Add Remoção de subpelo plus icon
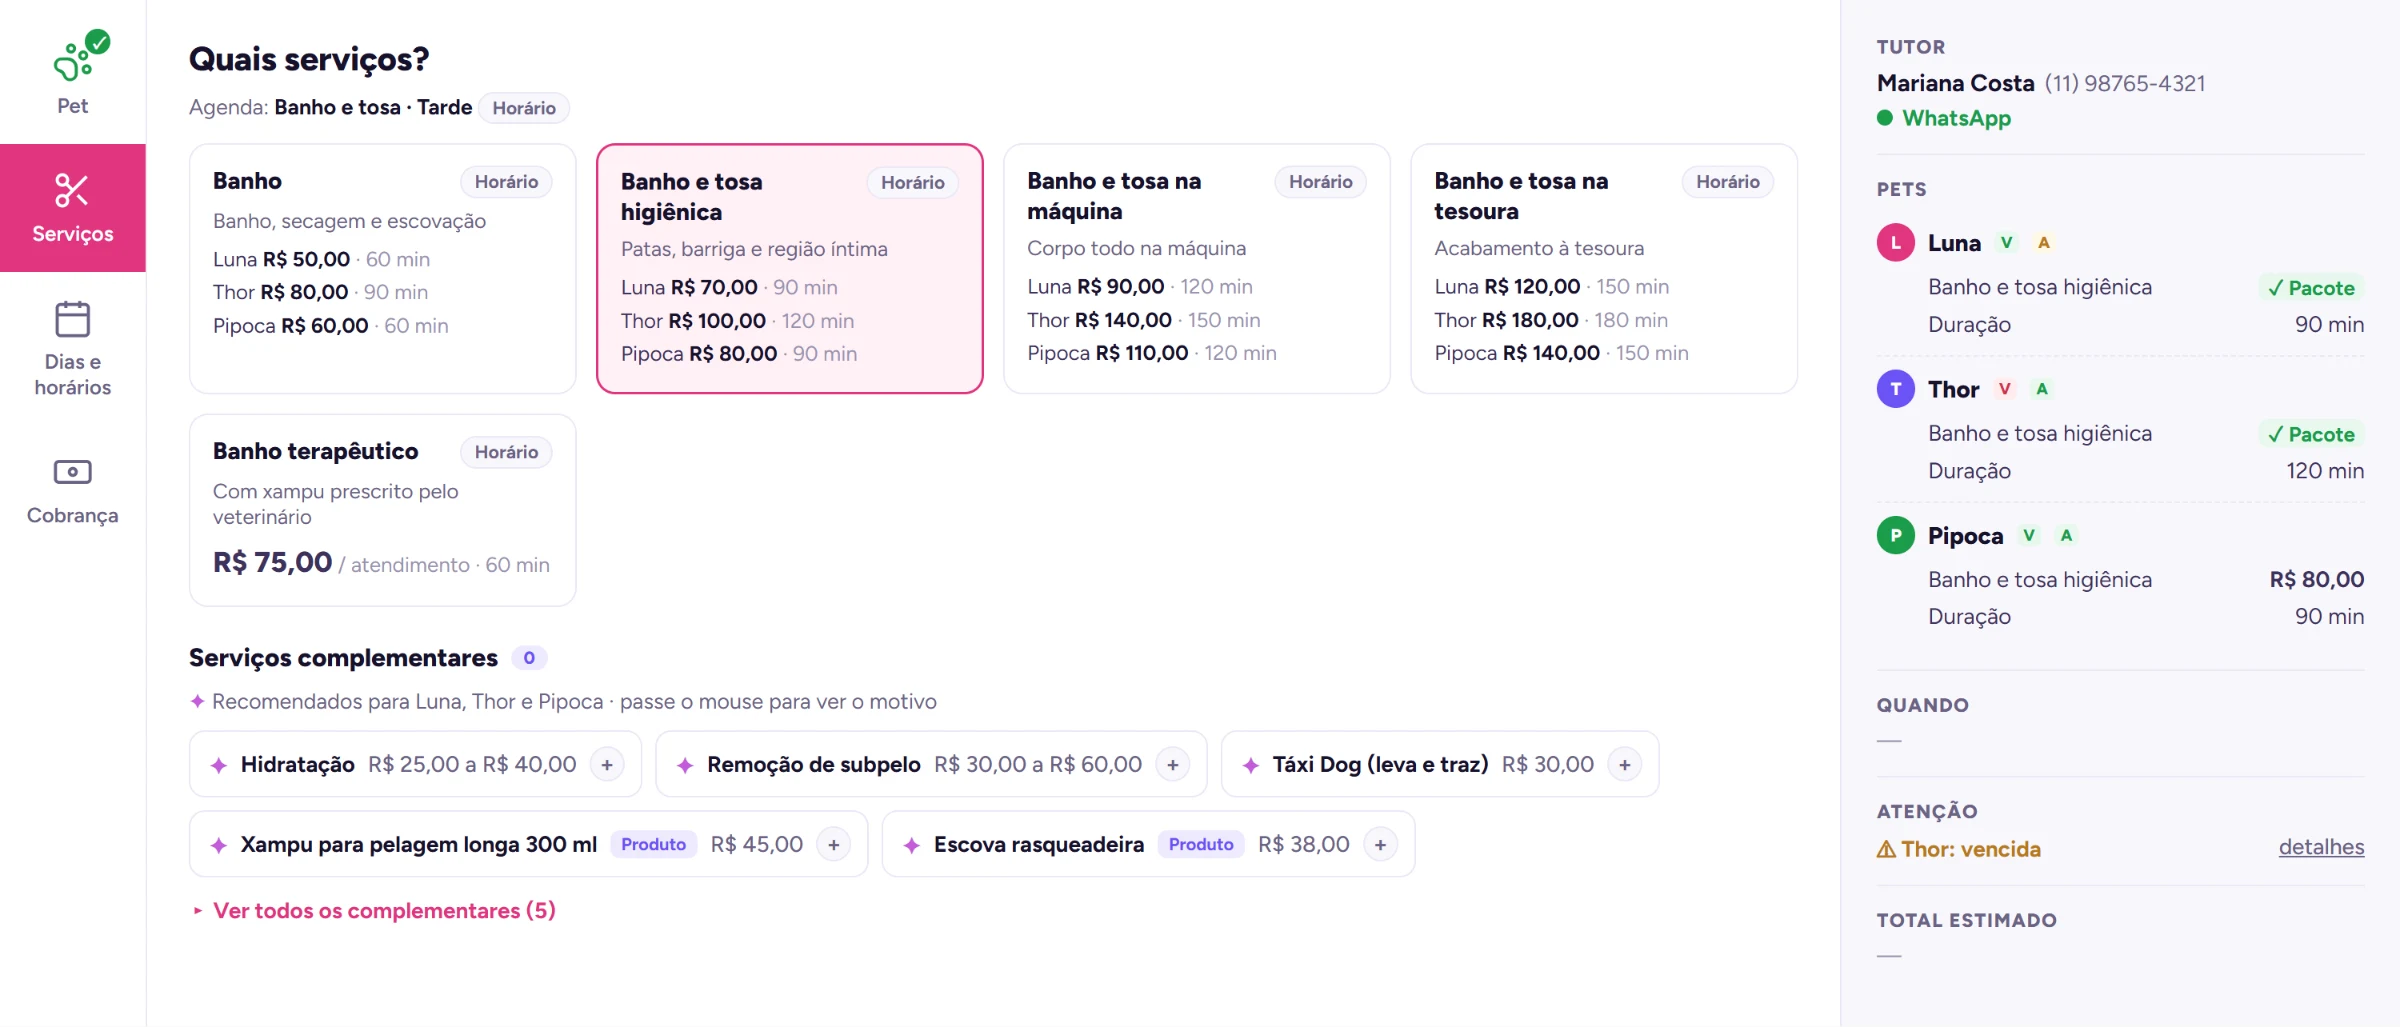The width and height of the screenshot is (2400, 1027). [1173, 764]
